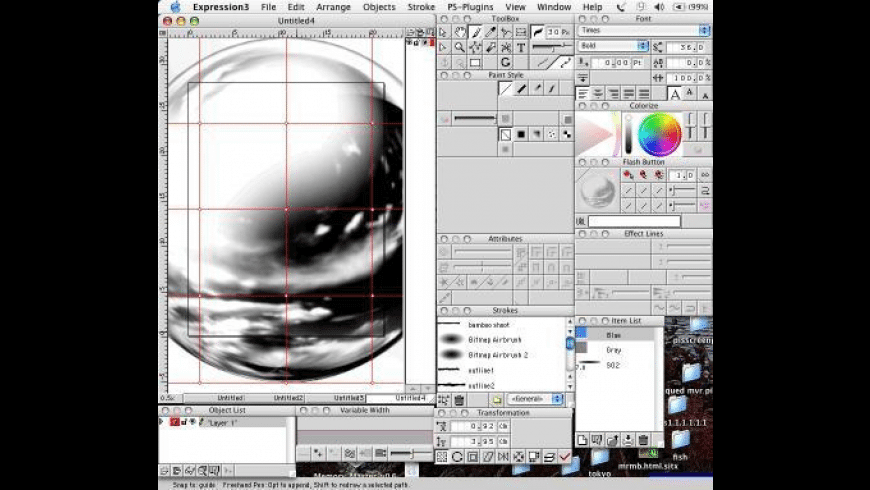Select the G-shaped spiral tool in ToolBox
870x490 pixels.
pyautogui.click(x=505, y=63)
